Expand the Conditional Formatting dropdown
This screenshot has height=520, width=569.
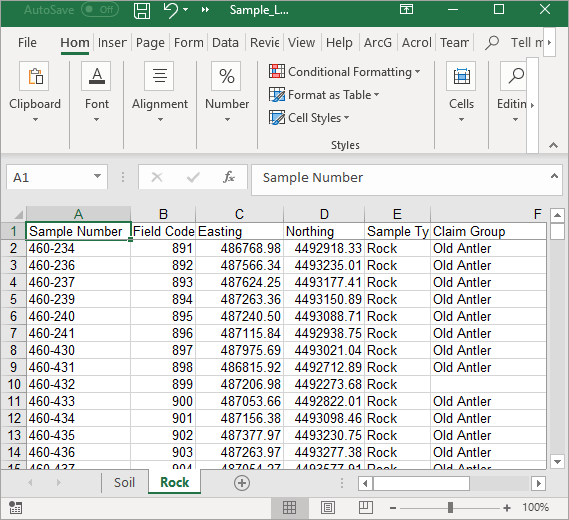coord(344,71)
